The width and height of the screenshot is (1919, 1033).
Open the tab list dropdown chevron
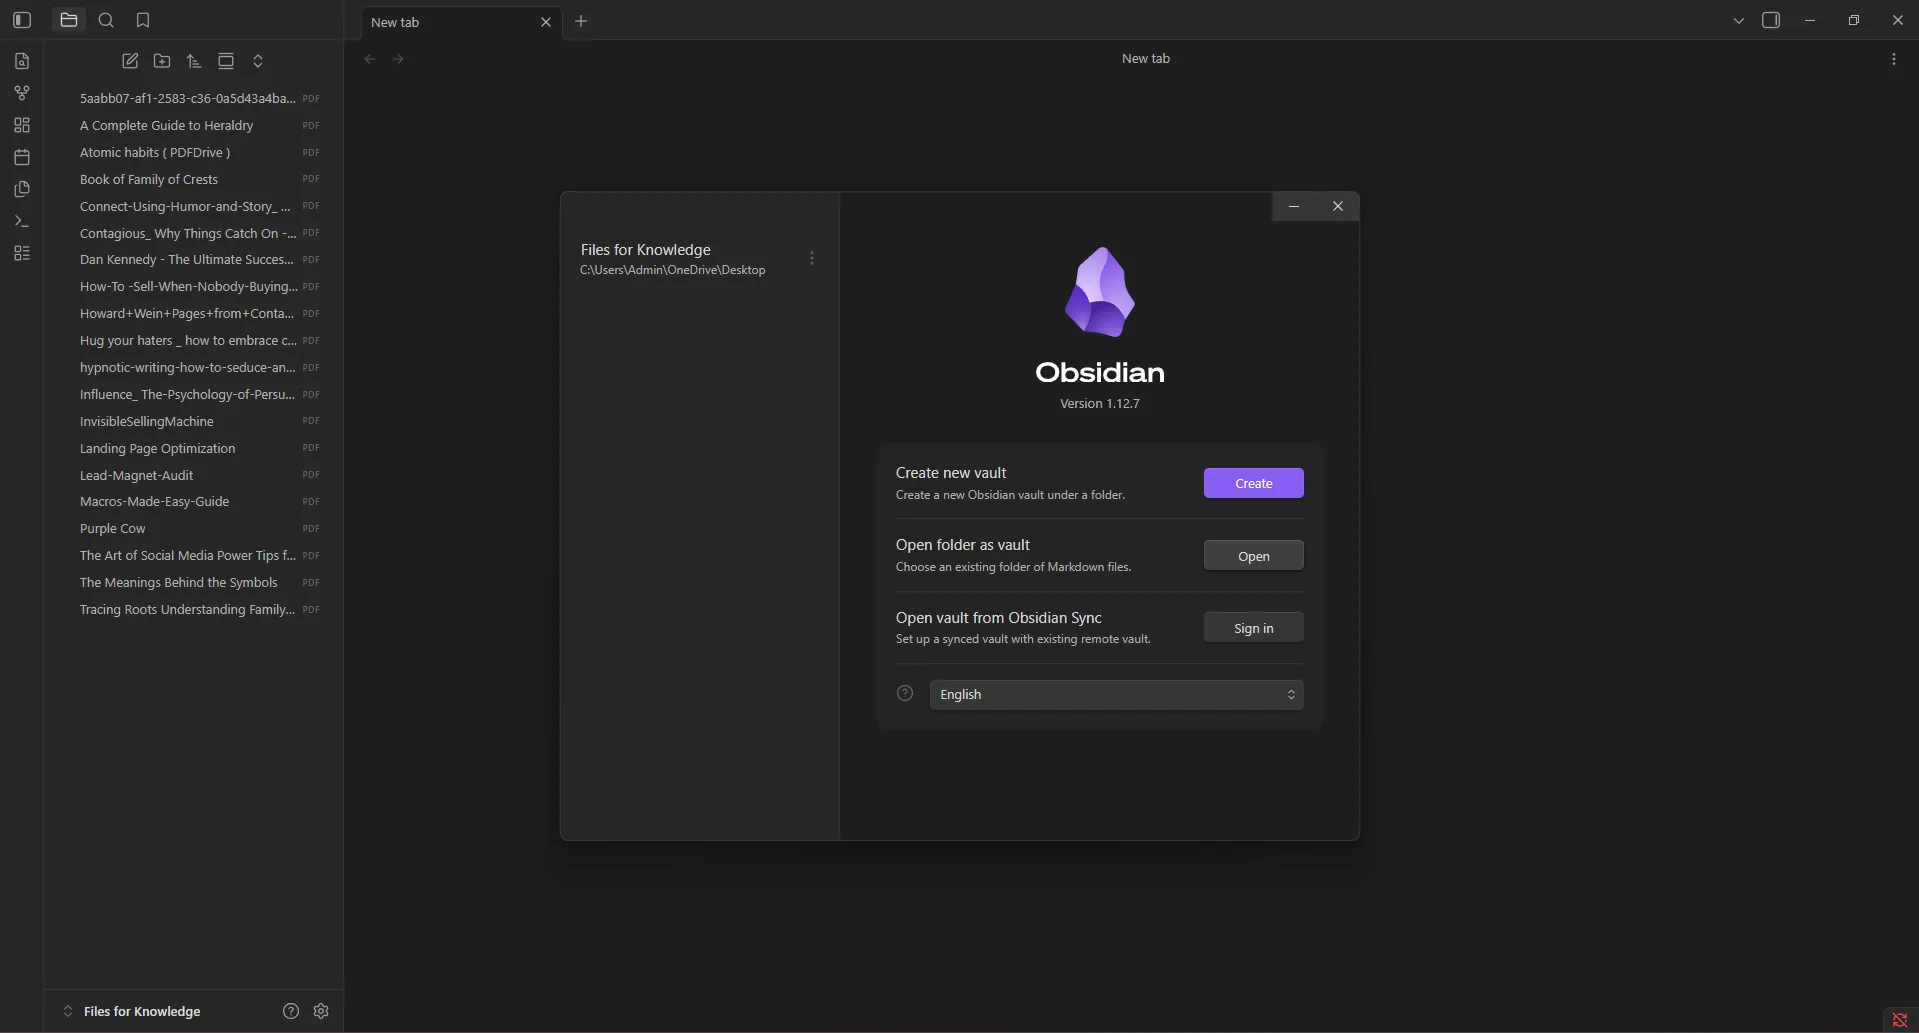[x=1739, y=20]
